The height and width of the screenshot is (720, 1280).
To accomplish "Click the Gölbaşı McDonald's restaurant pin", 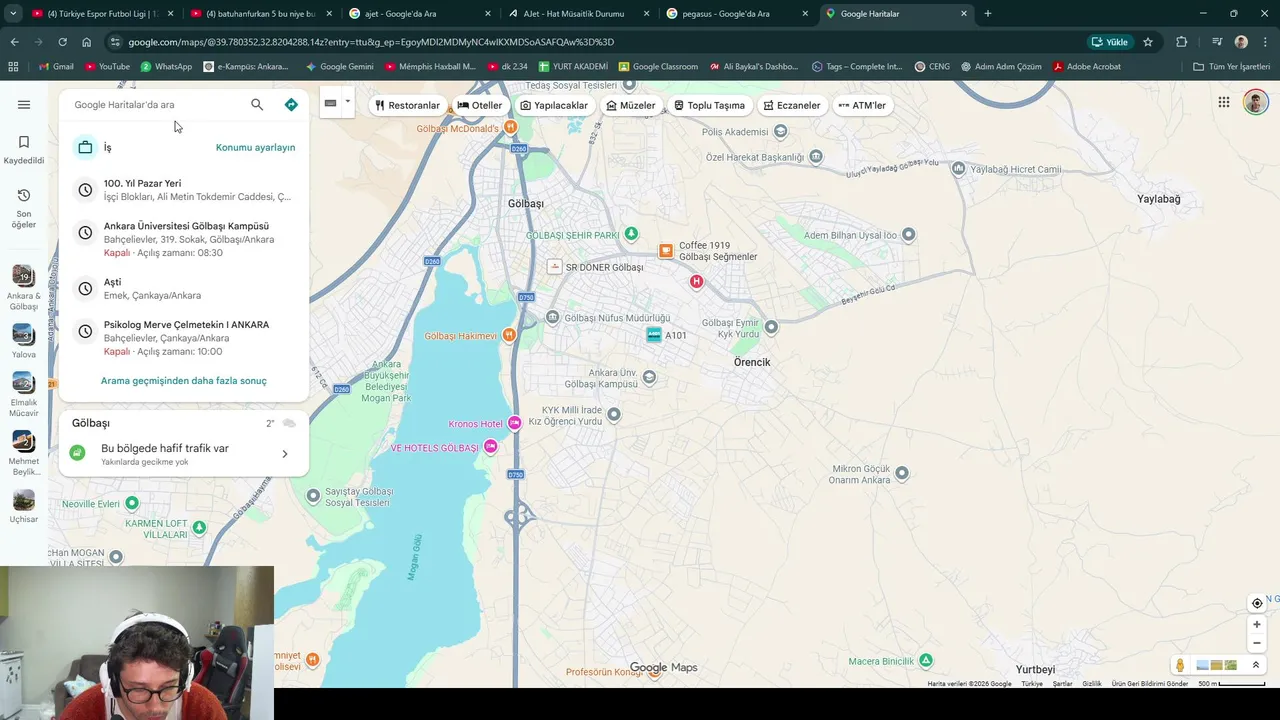I will coord(510,128).
